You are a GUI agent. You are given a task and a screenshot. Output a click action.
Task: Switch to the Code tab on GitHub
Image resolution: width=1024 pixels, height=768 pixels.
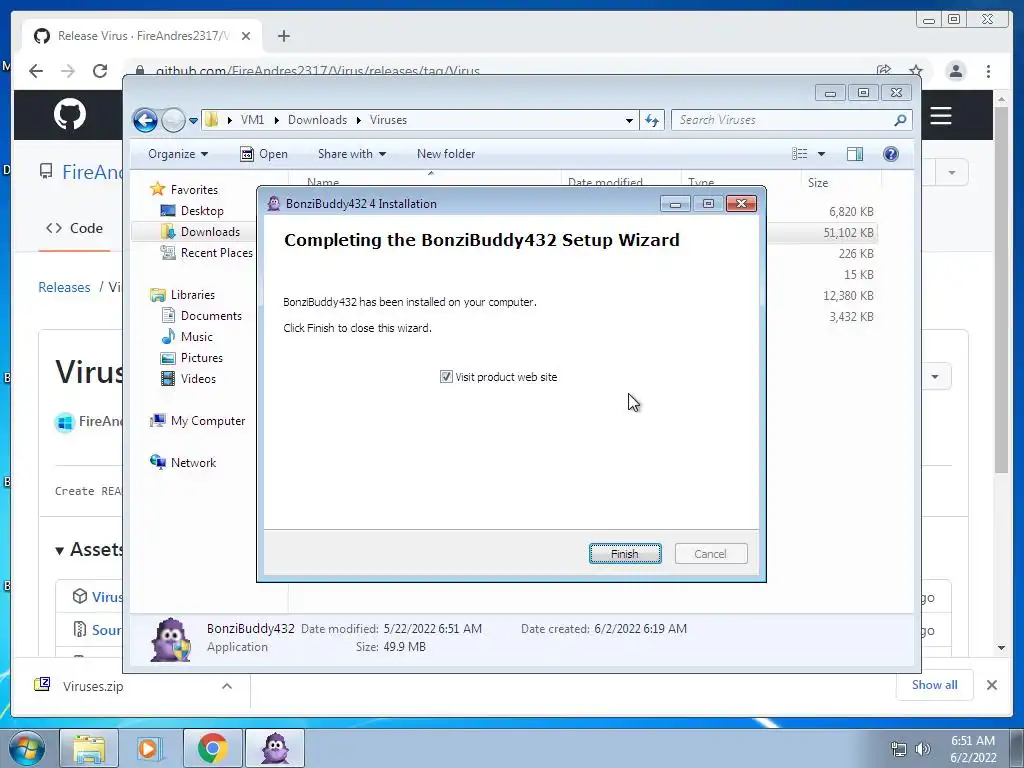pos(74,228)
